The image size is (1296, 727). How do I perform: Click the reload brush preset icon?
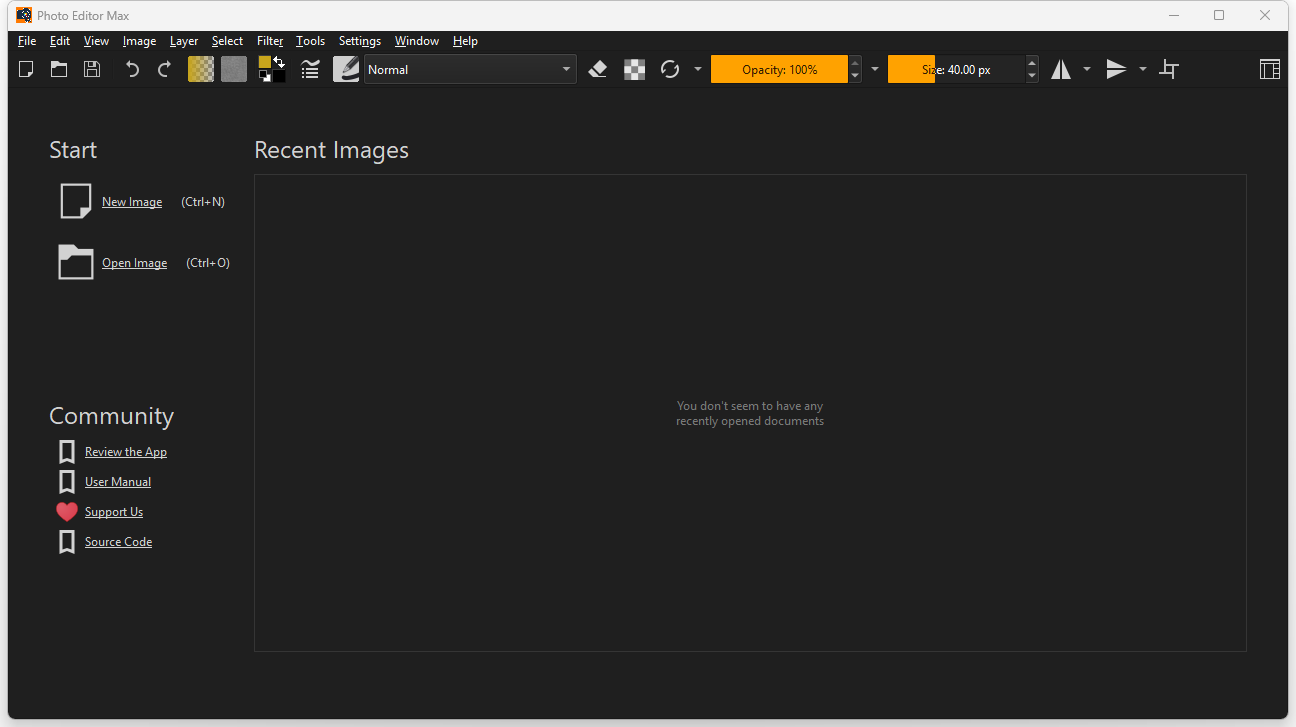(670, 69)
